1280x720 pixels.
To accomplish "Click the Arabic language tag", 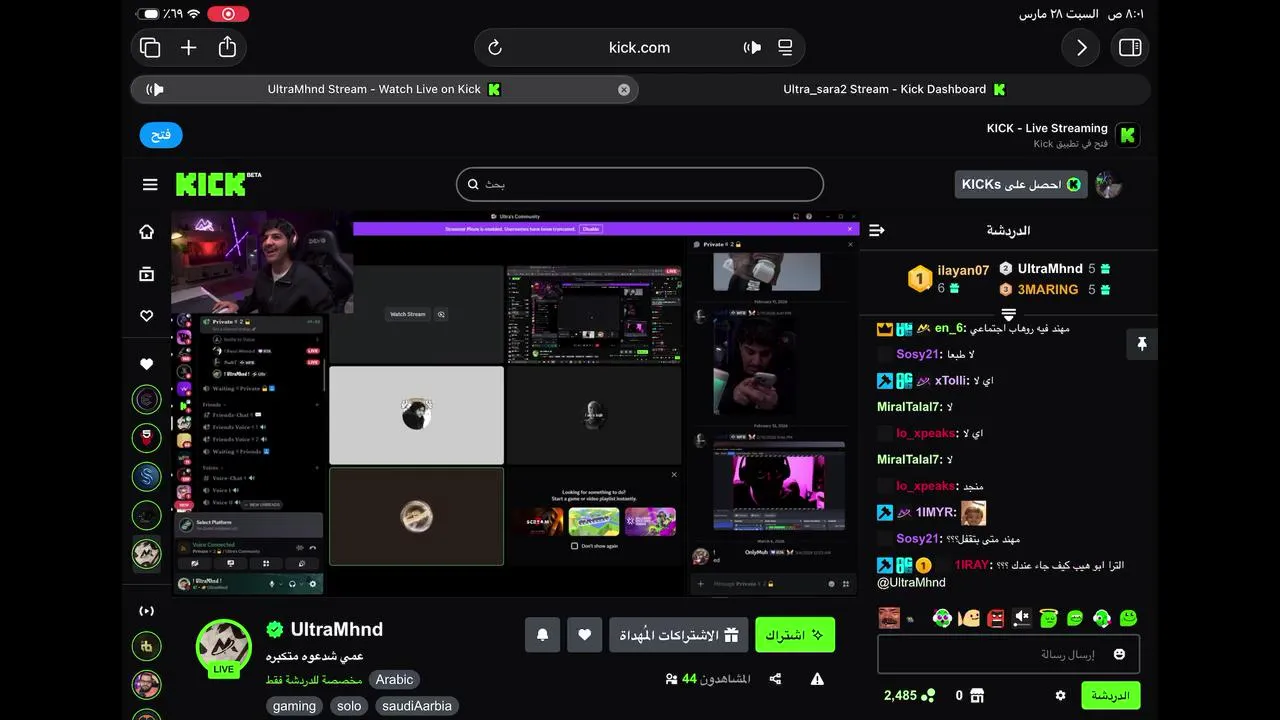I will click(394, 680).
